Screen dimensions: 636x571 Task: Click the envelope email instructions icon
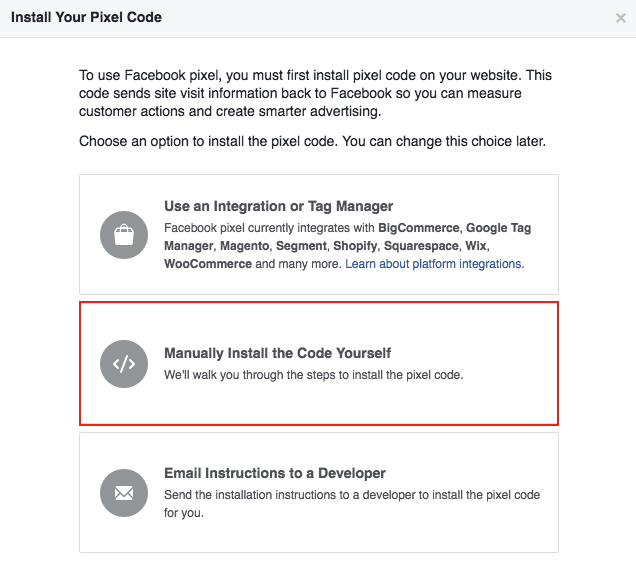point(124,492)
